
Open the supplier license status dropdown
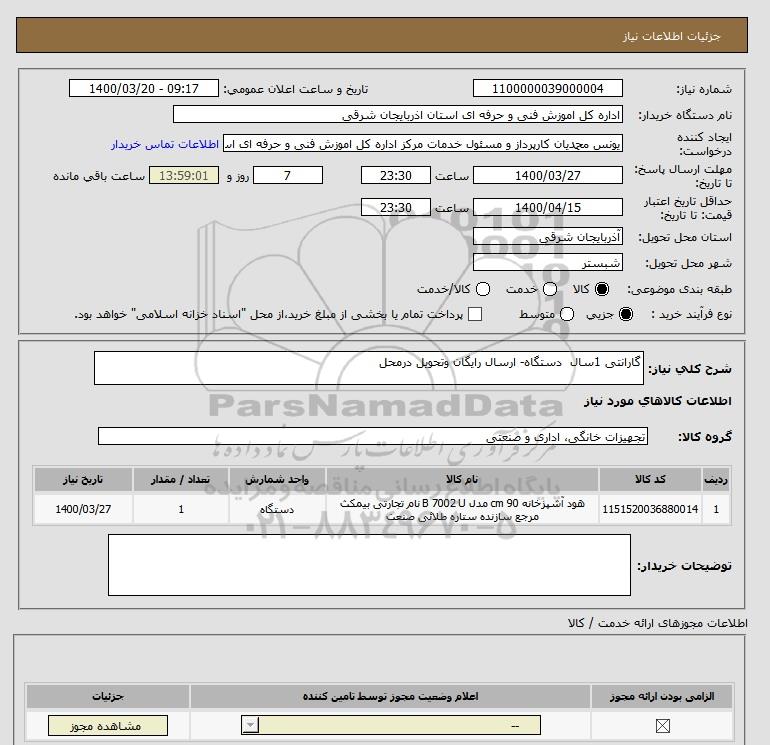pyautogui.click(x=391, y=725)
